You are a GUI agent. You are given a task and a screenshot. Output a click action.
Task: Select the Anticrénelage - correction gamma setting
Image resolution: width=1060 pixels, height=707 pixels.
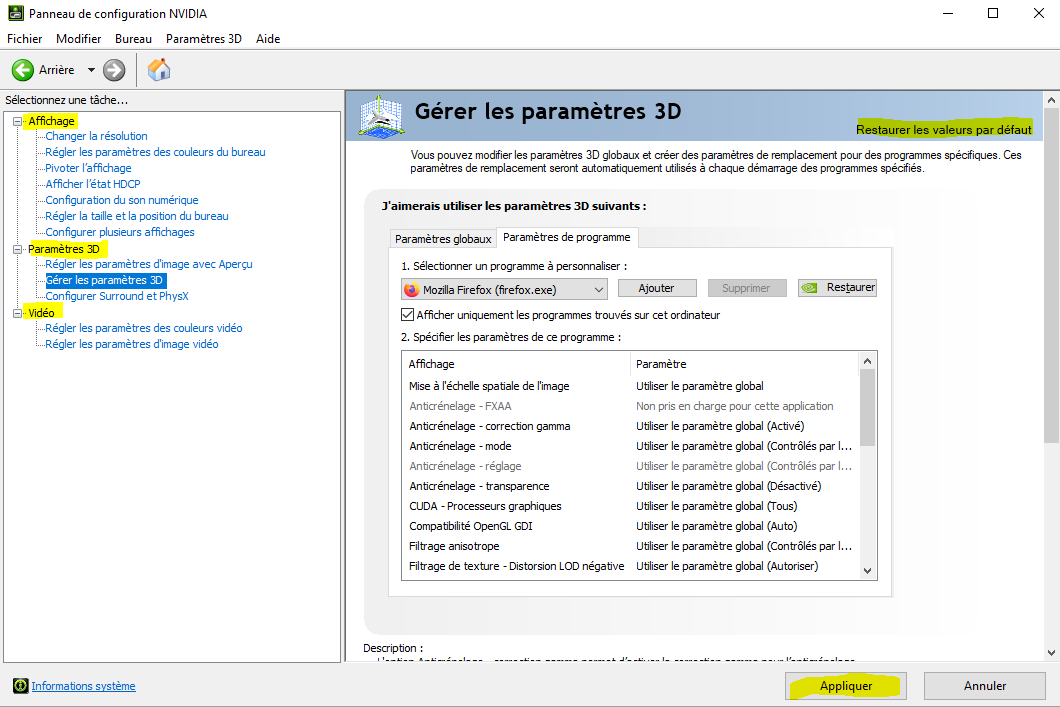(631, 426)
